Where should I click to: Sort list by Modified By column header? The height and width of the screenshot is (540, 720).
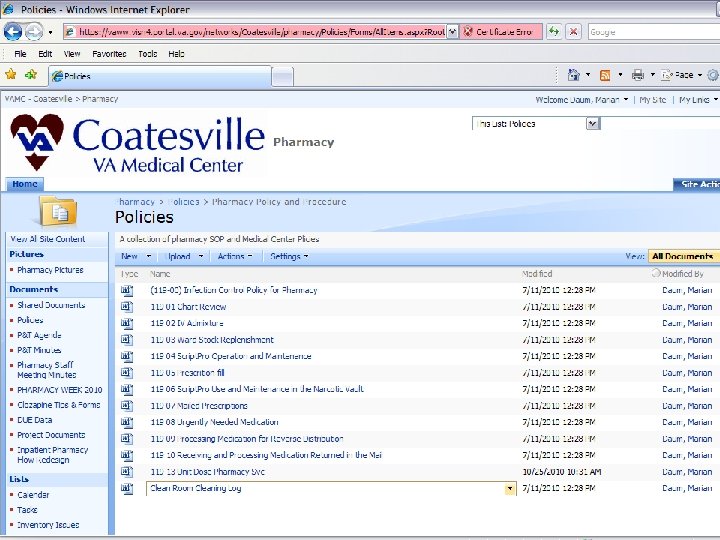[x=683, y=274]
